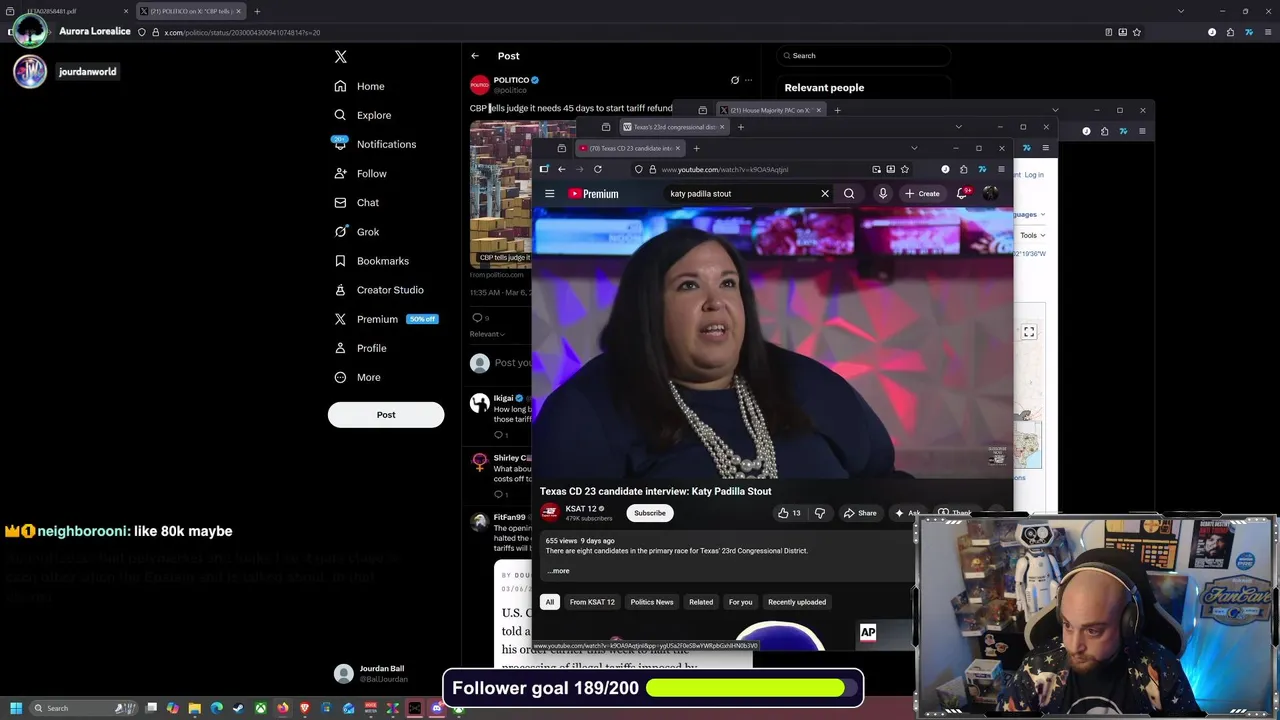
Task: Go to YouTube Premium home logo
Action: pyautogui.click(x=594, y=194)
